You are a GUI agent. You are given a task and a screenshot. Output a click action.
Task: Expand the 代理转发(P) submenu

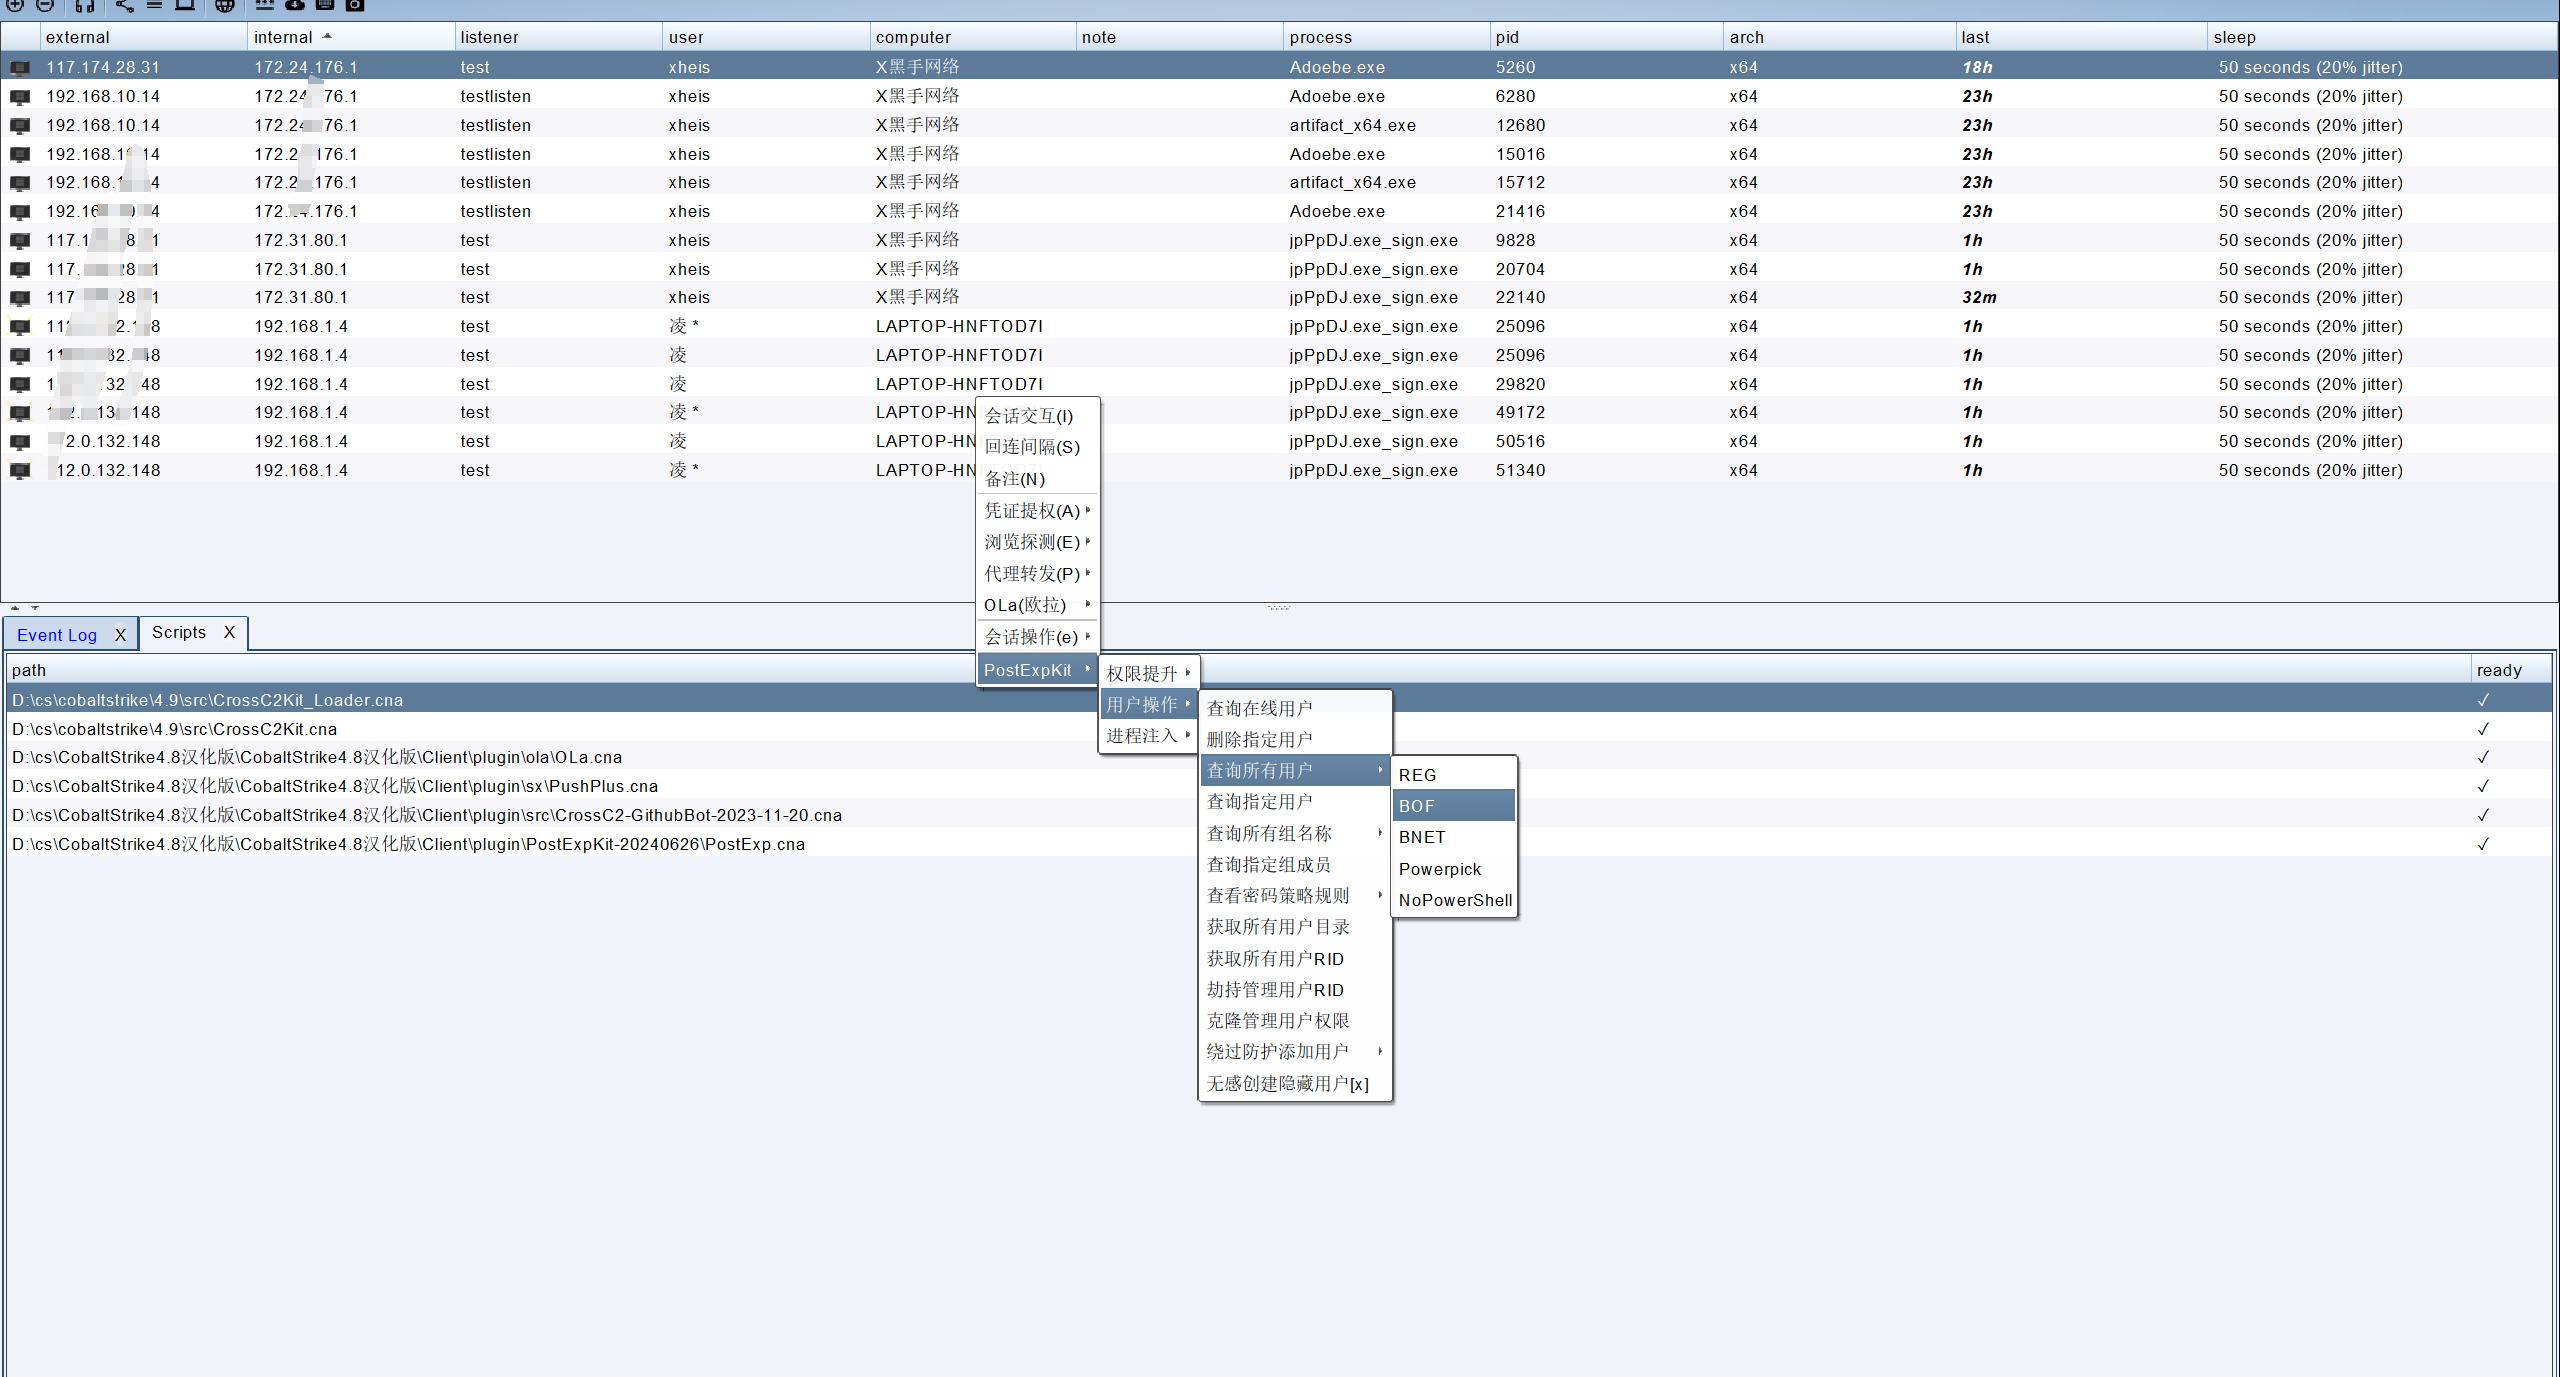coord(1037,574)
